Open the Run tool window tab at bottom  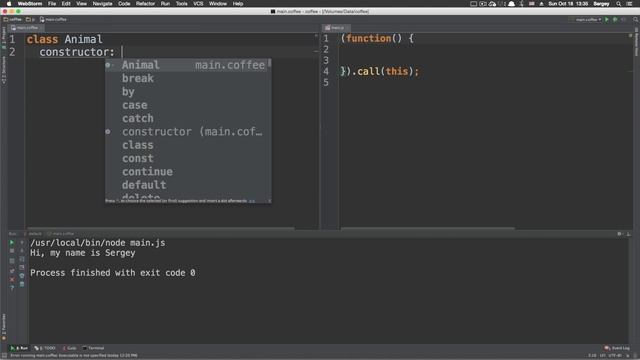[19, 348]
